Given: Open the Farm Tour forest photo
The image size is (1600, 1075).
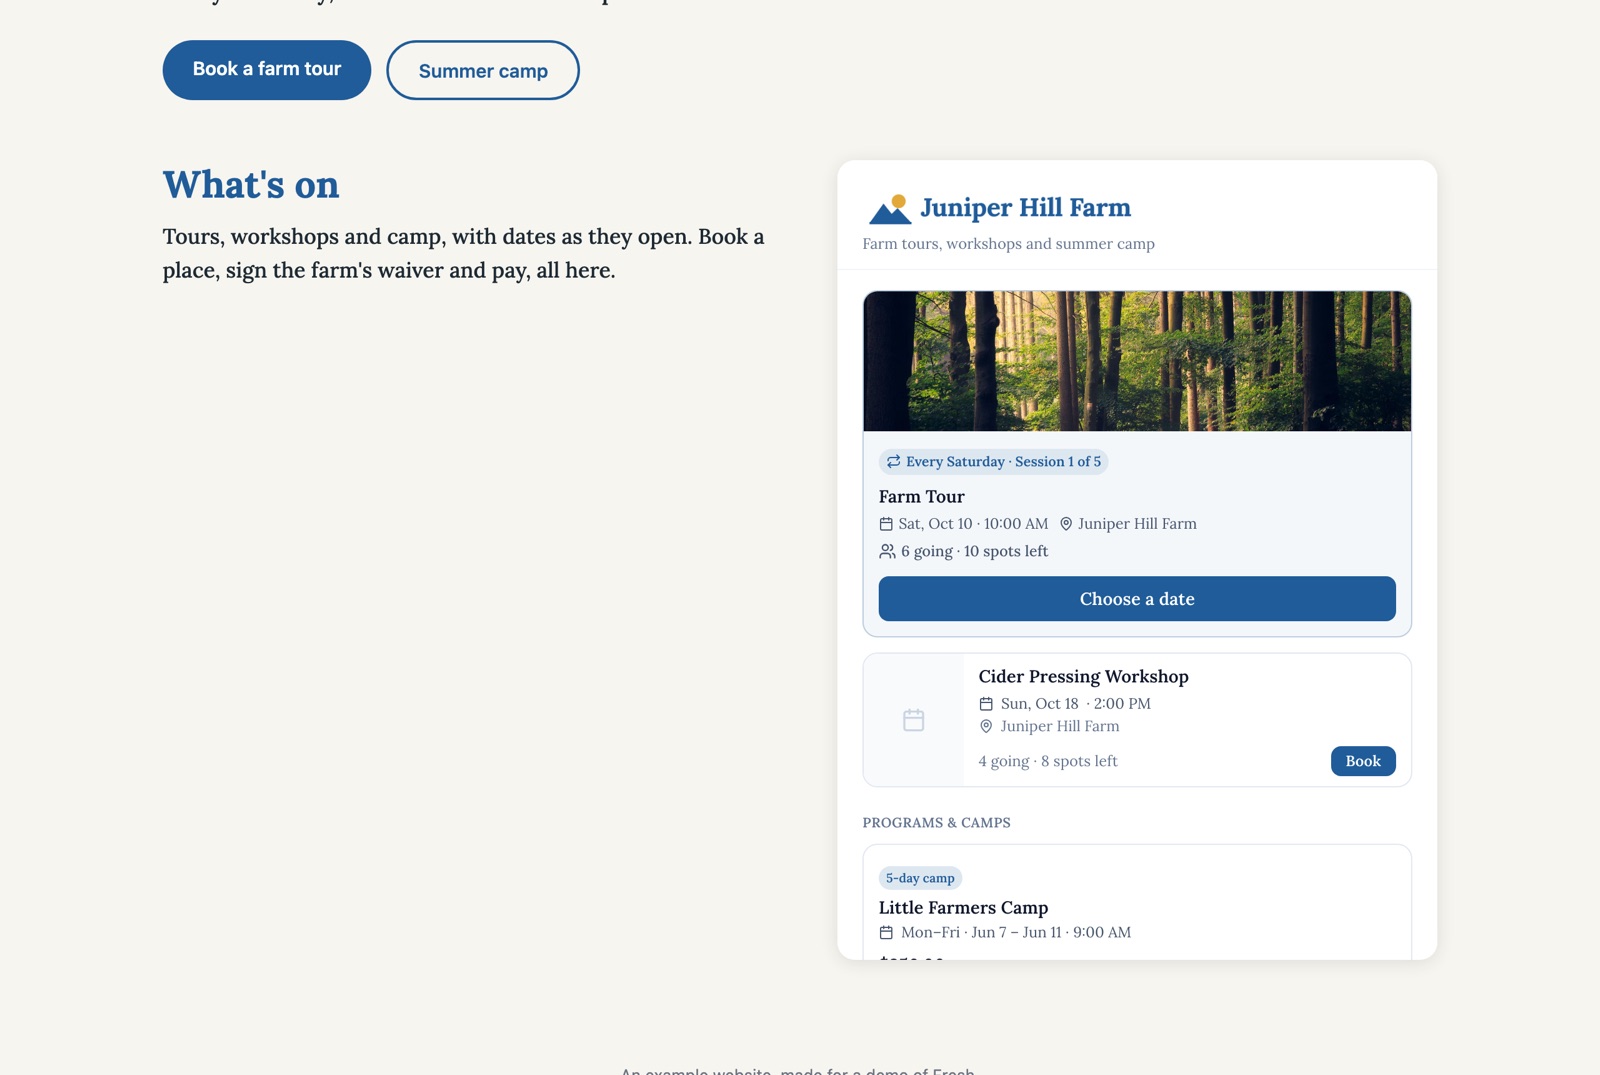Looking at the screenshot, I should click(1137, 361).
